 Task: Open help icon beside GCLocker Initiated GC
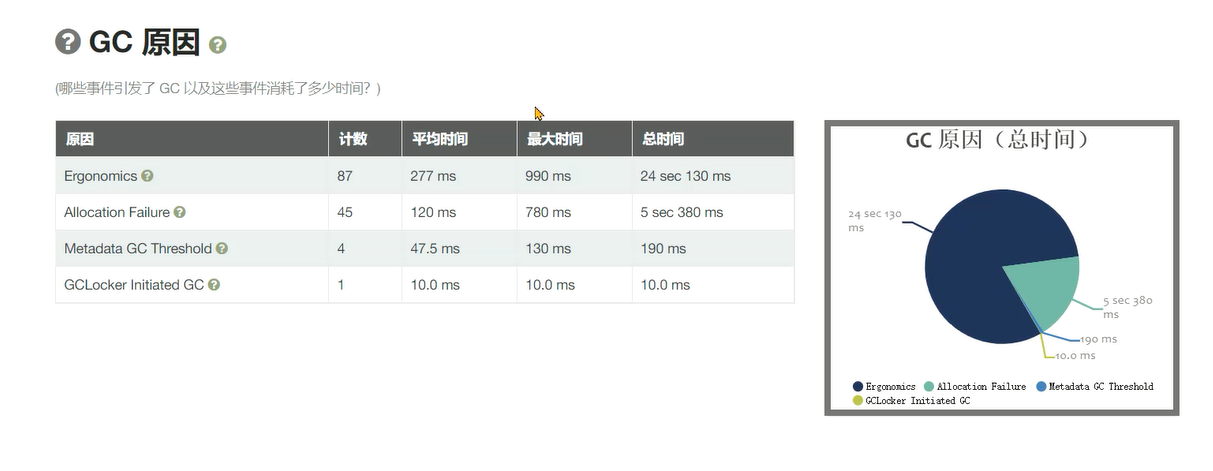[x=214, y=285]
